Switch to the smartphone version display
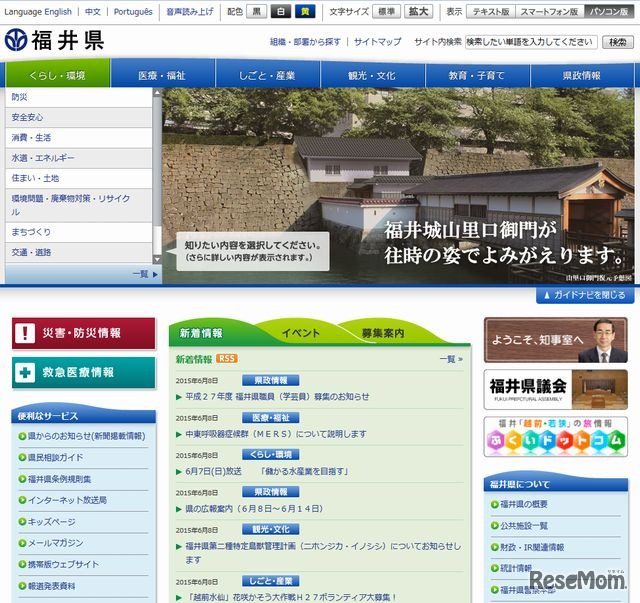Screen dimensions: 640x603 [x=546, y=12]
